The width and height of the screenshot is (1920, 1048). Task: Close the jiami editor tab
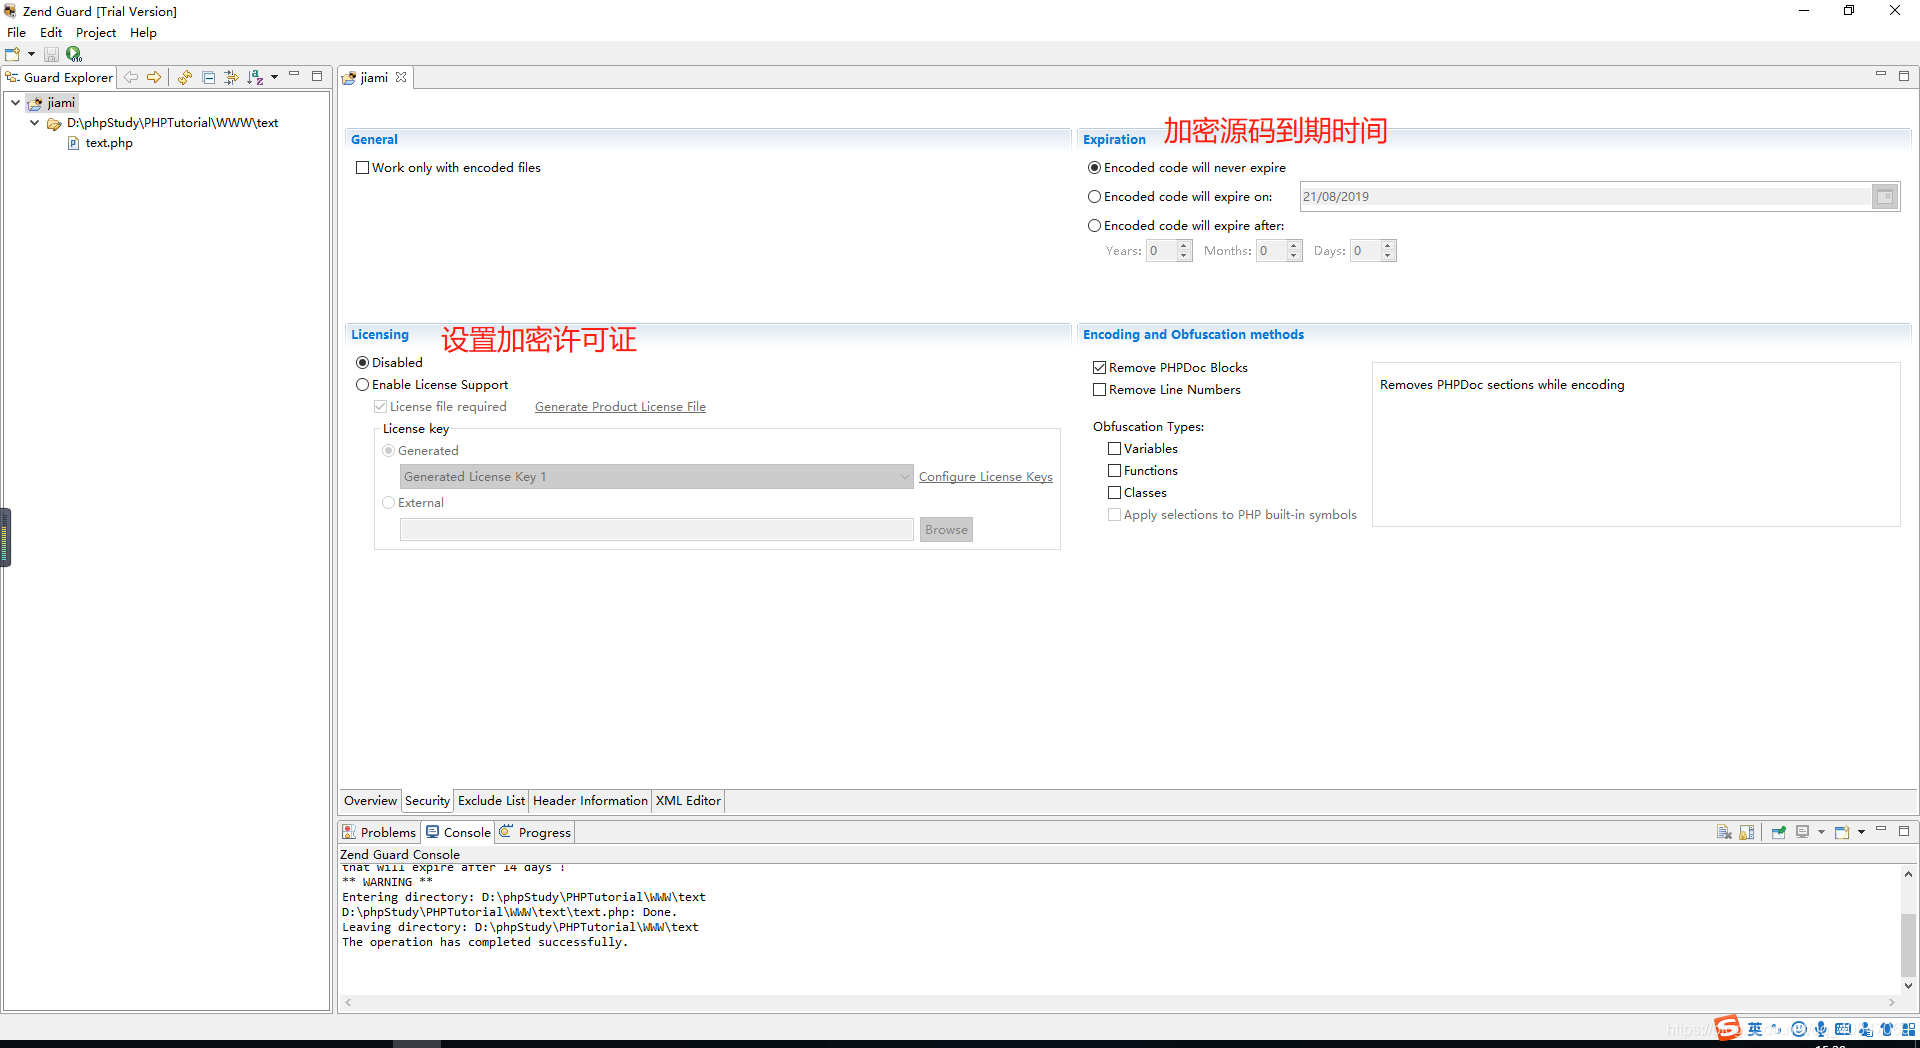[x=401, y=77]
